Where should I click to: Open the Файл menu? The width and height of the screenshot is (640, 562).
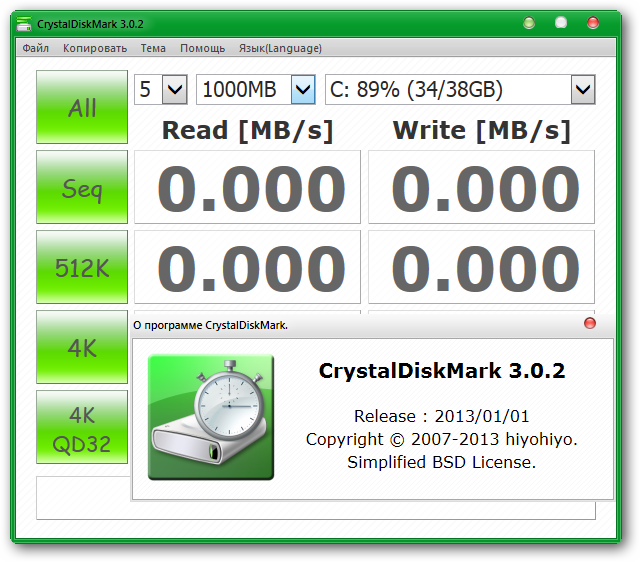pos(36,48)
